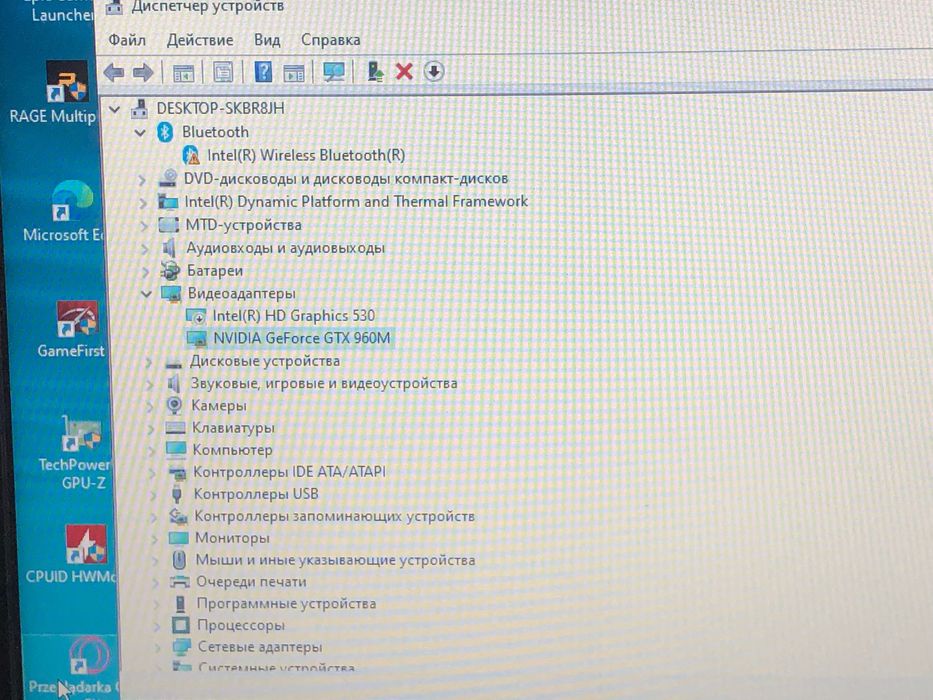Image resolution: width=933 pixels, height=700 pixels.
Task: Select Звуковые, игровые и видеоустройства row
Action: tap(324, 383)
